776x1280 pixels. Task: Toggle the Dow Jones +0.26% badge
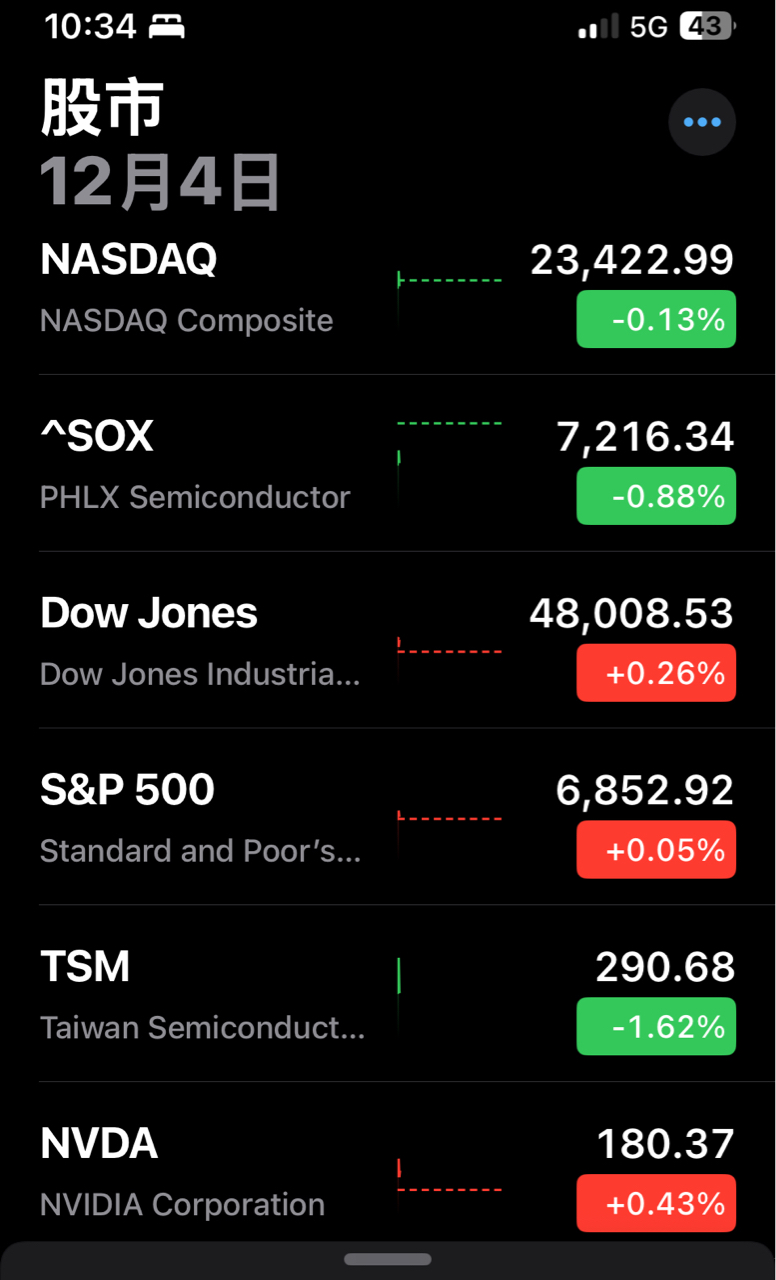point(656,673)
